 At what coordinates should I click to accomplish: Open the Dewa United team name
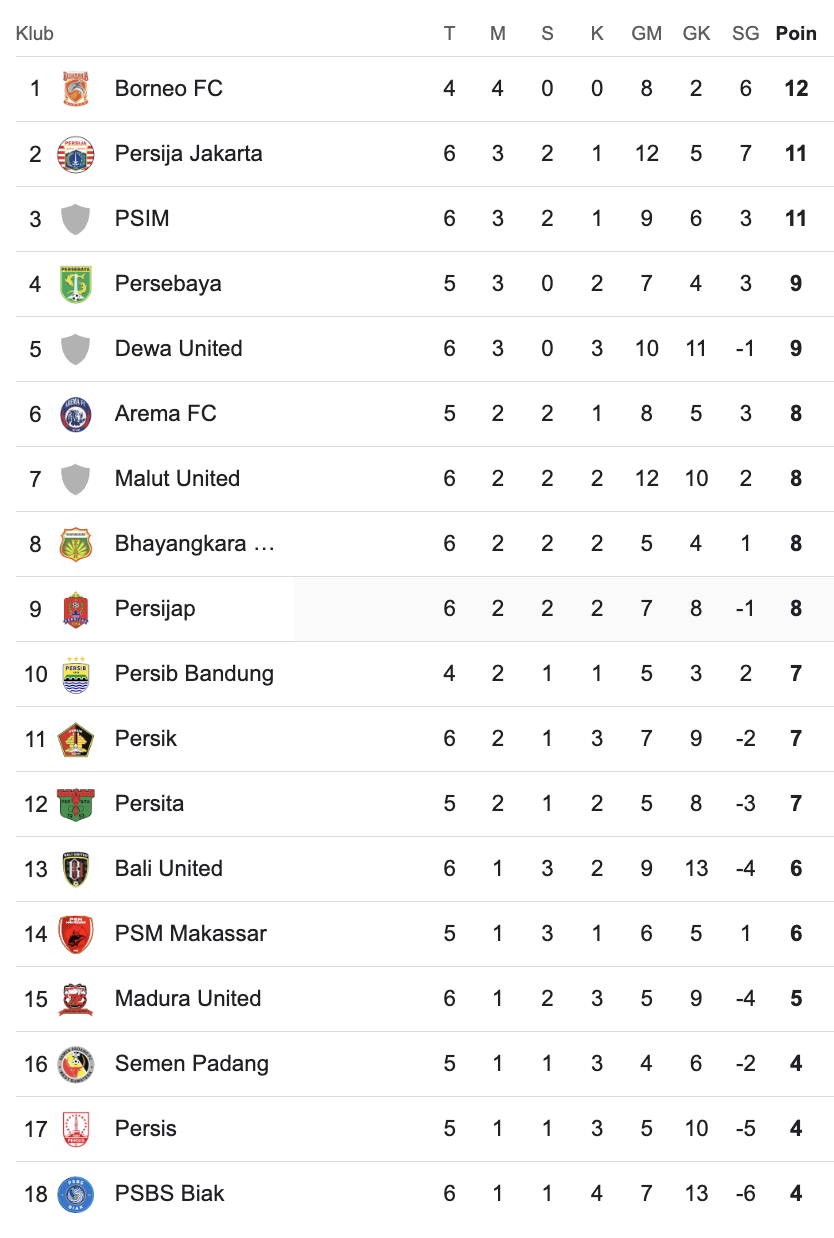click(x=179, y=349)
